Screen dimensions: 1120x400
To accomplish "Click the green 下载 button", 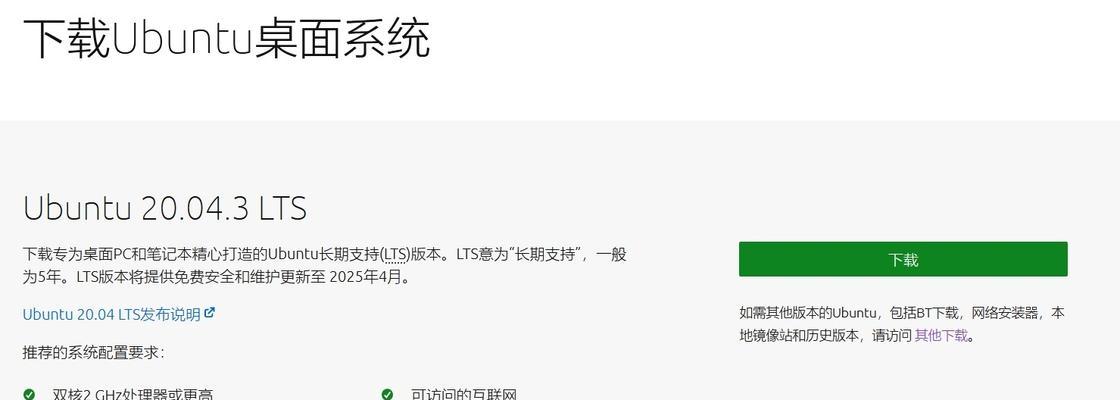I will pos(903,259).
